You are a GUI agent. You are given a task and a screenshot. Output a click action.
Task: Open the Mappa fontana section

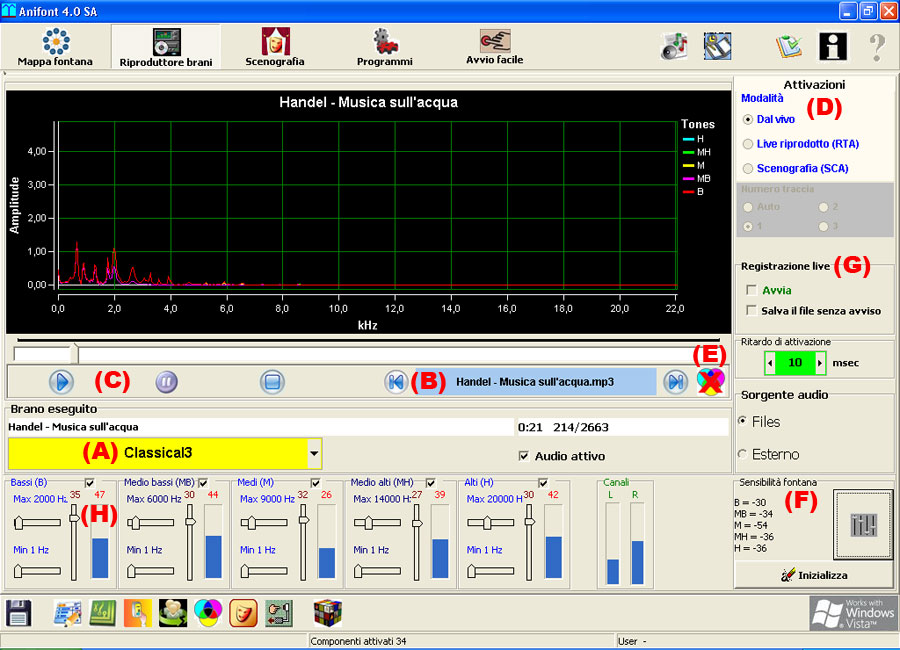pos(55,47)
